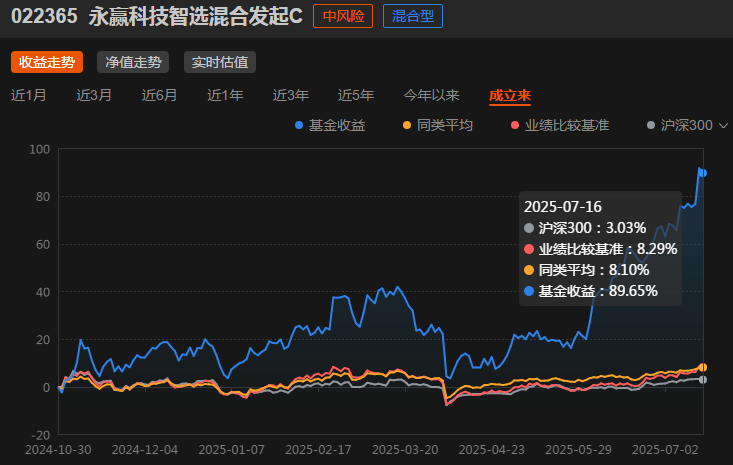Select the 近3年 time range
The width and height of the screenshot is (733, 465).
click(x=291, y=95)
